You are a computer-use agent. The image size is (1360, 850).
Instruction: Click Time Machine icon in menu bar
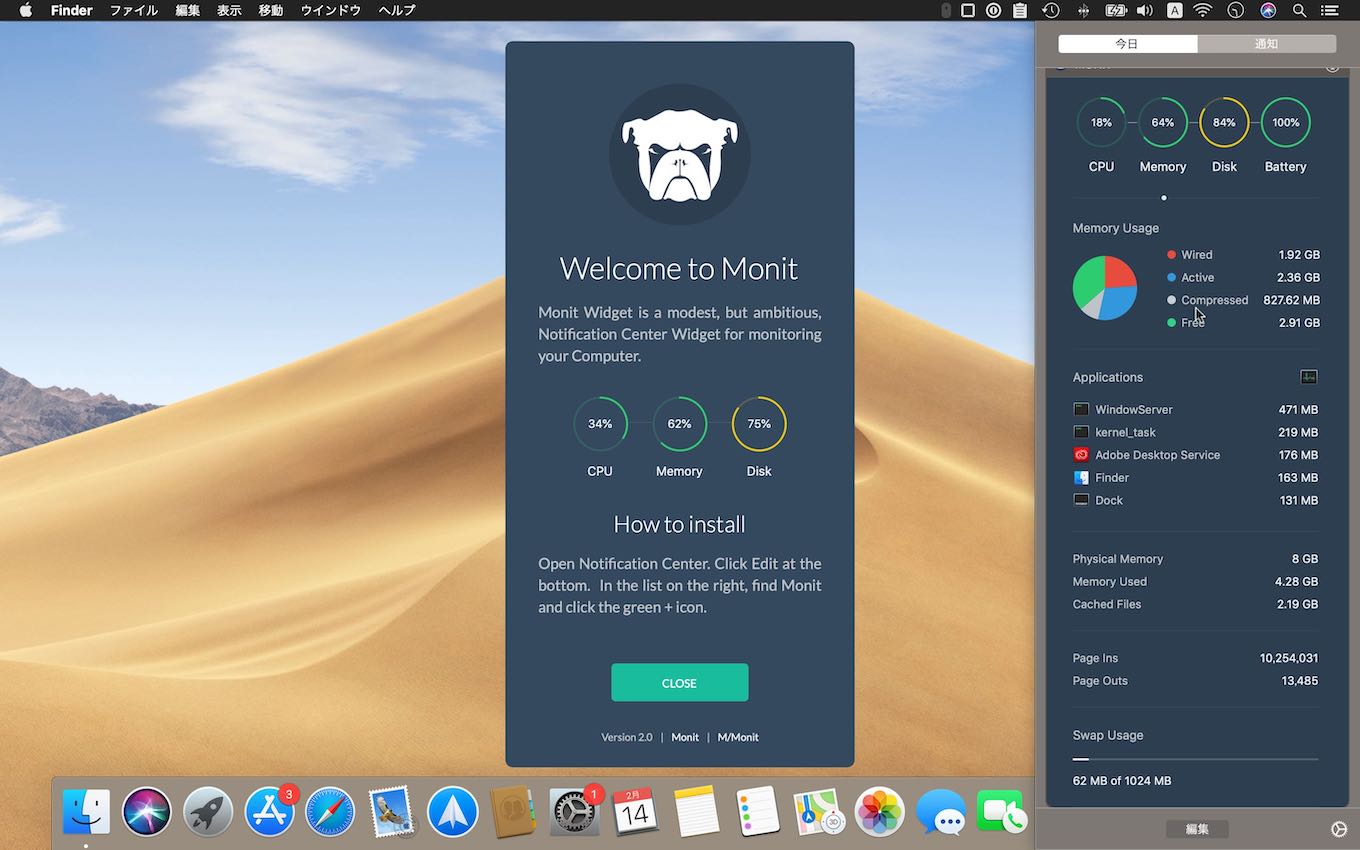pyautogui.click(x=1051, y=10)
